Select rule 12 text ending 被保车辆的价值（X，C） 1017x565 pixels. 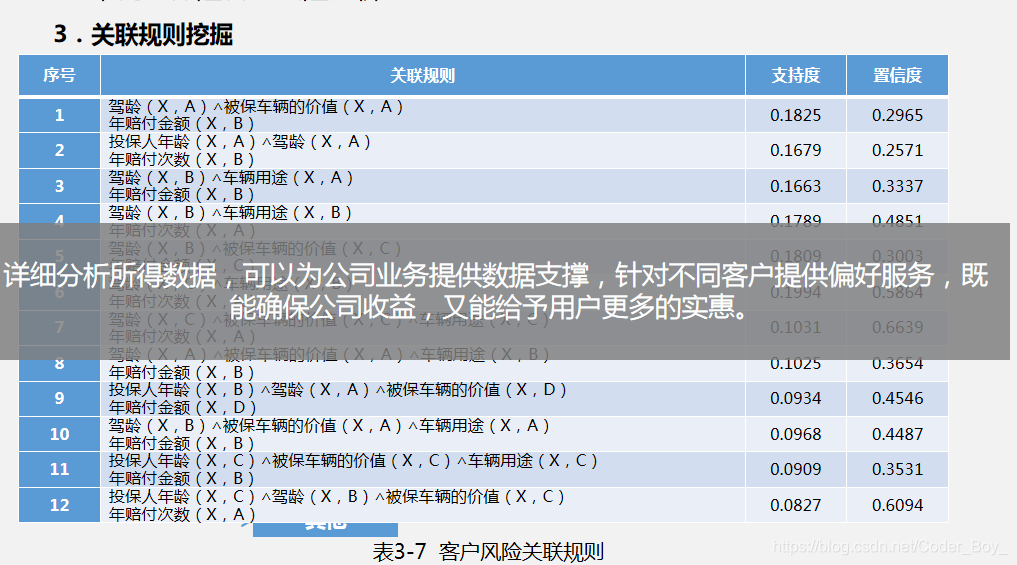[x=337, y=496]
